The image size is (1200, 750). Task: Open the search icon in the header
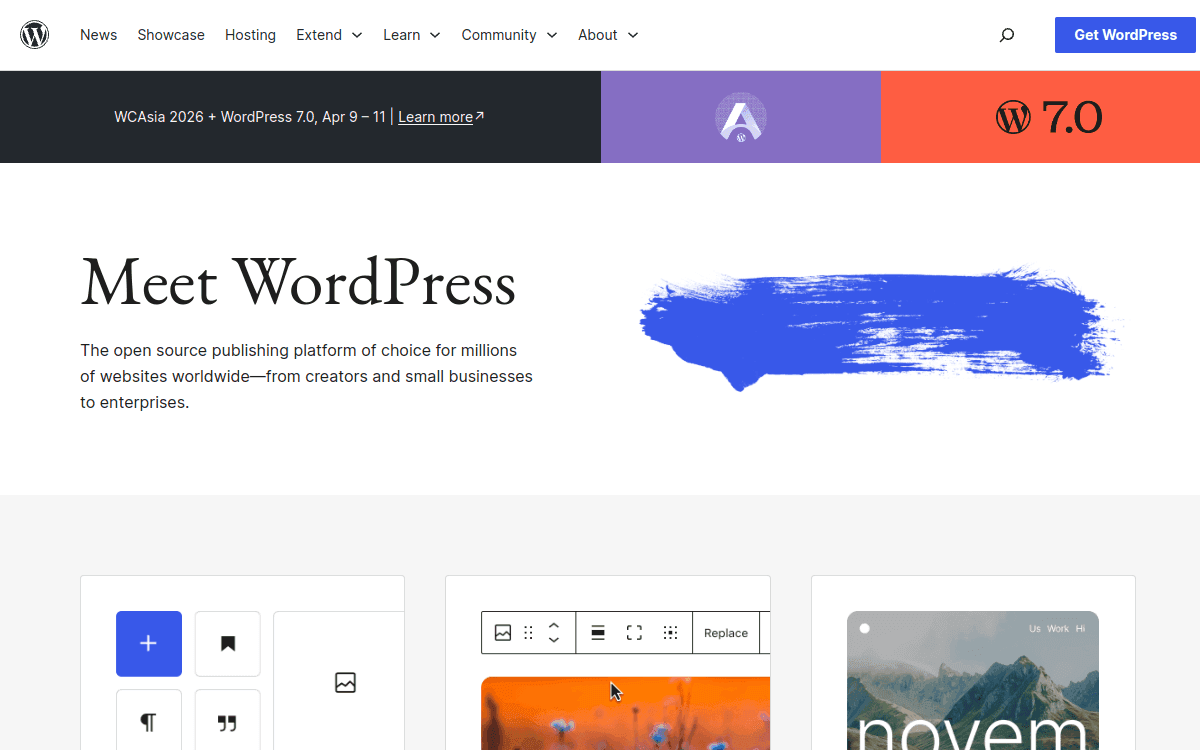(1007, 34)
